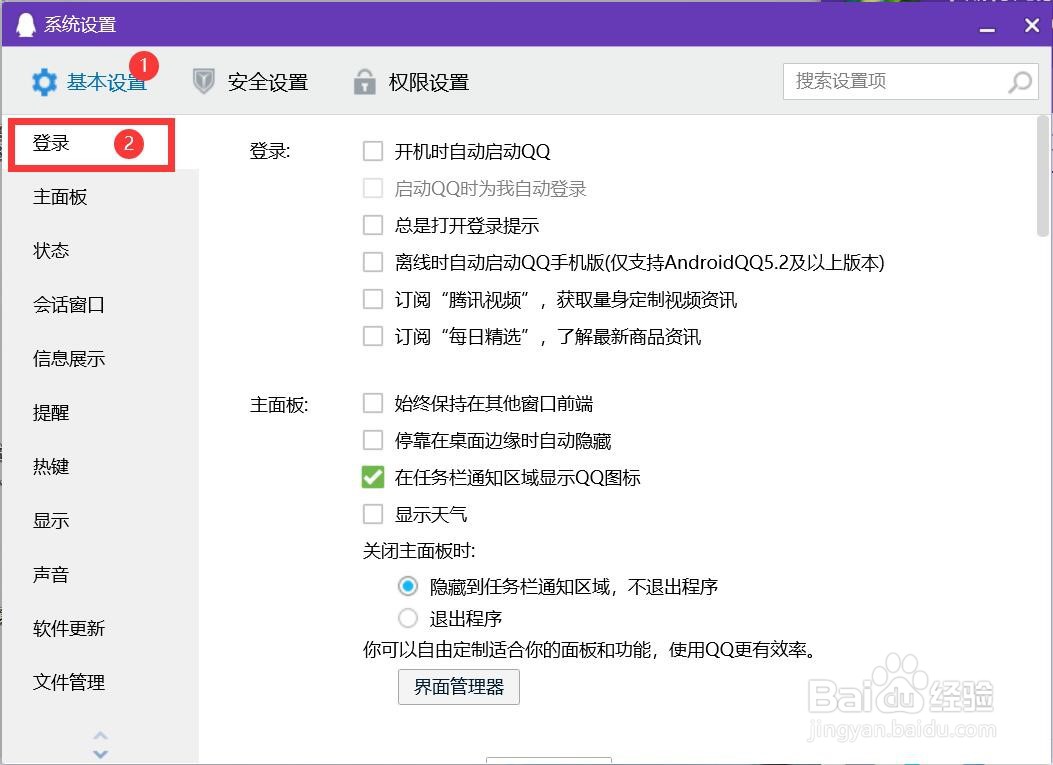Select 隐藏到任务栏通知区域 radio option

(408, 586)
